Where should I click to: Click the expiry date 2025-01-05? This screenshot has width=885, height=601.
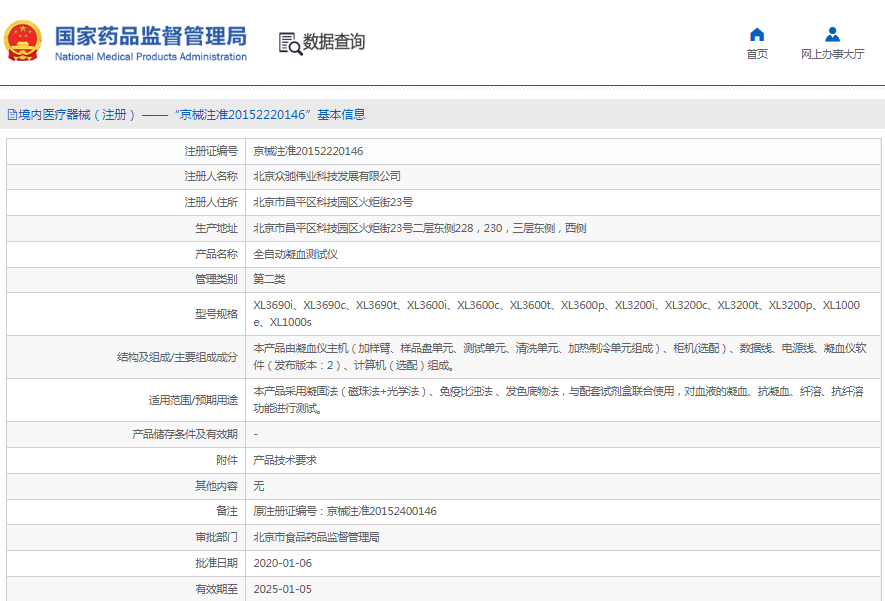(x=282, y=589)
